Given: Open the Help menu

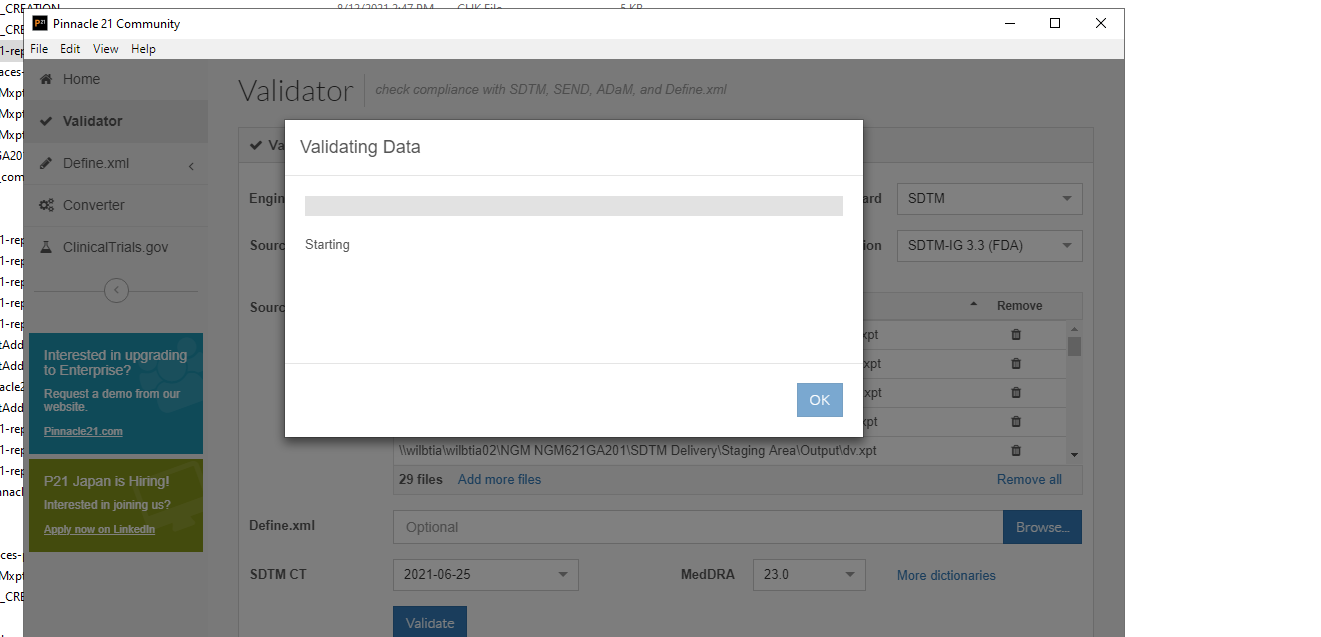Looking at the screenshot, I should coord(143,49).
